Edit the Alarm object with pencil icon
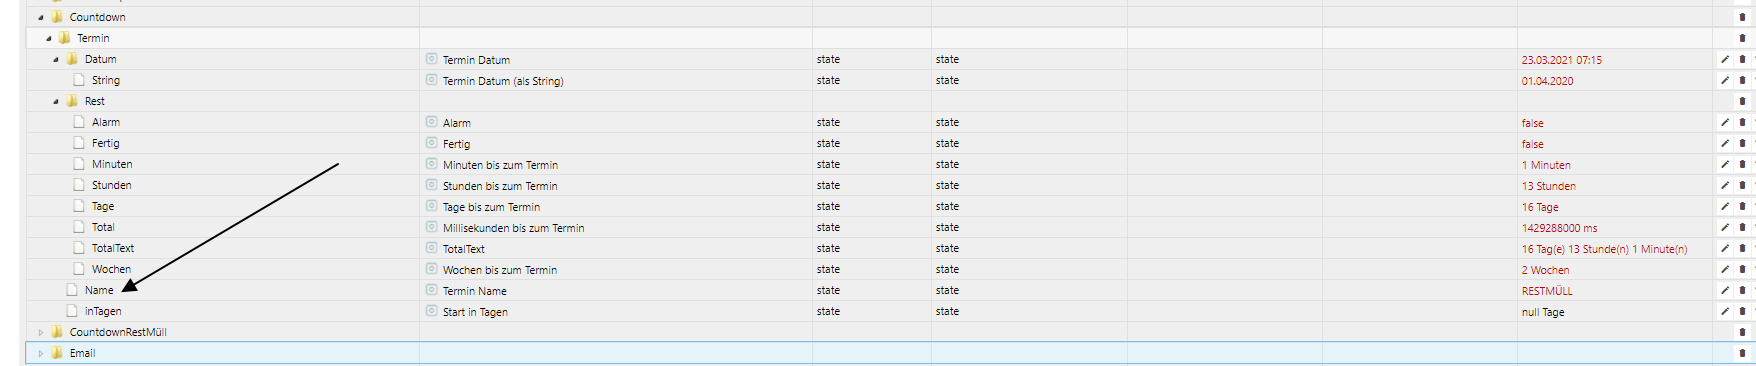 coord(1725,123)
